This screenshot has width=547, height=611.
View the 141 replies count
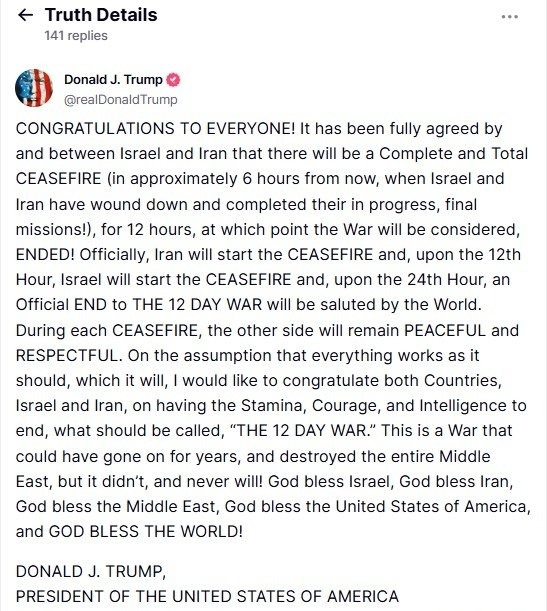click(76, 35)
